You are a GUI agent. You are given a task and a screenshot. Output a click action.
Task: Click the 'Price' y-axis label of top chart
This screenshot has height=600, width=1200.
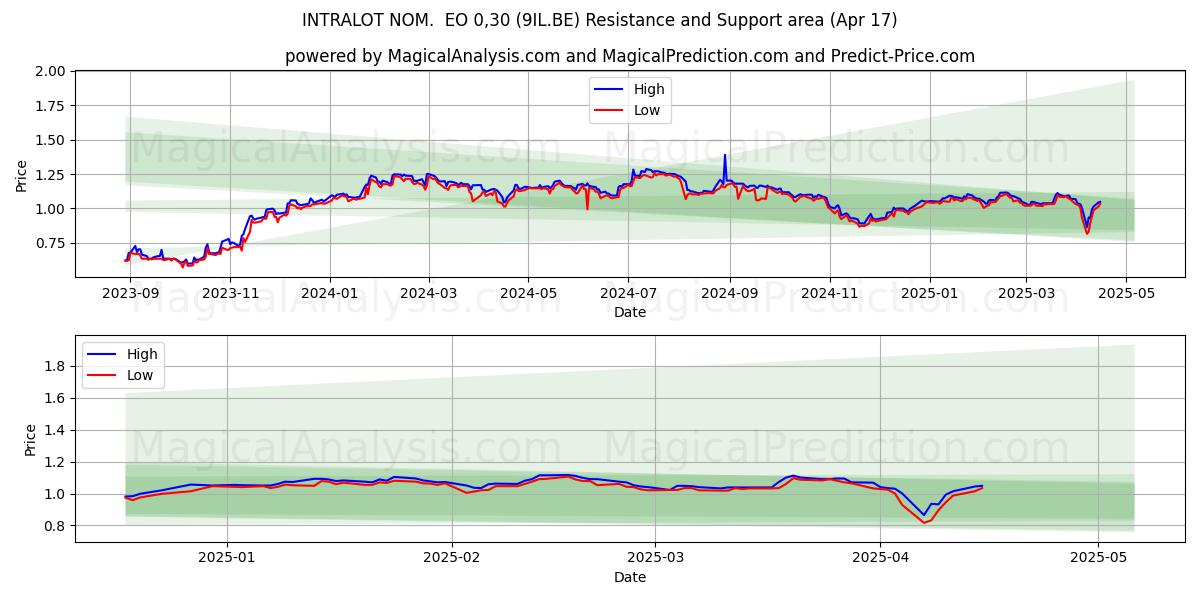(22, 174)
